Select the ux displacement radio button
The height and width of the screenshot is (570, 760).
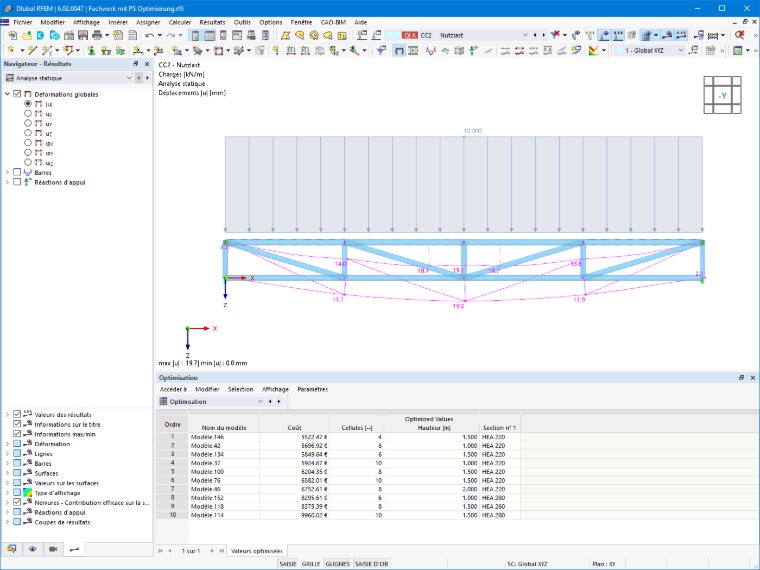[x=28, y=113]
